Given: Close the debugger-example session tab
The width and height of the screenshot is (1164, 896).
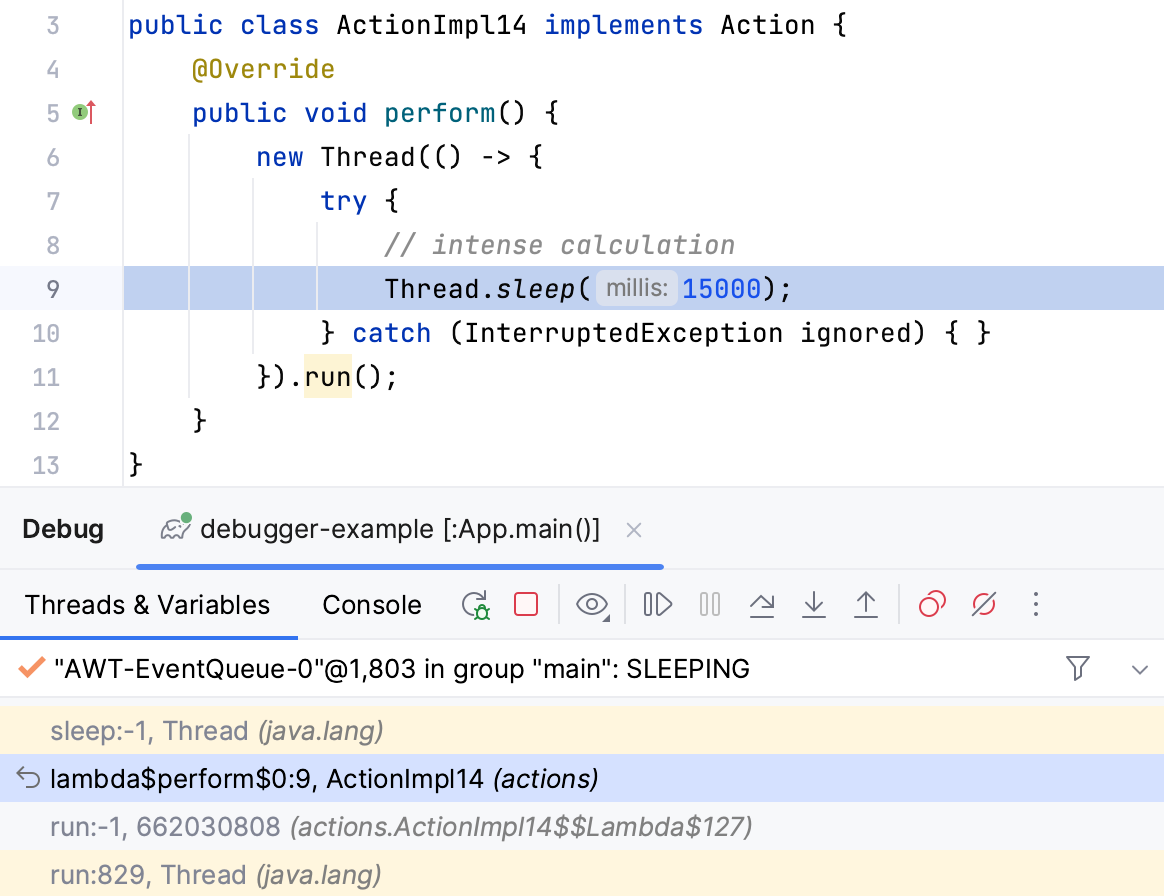Looking at the screenshot, I should (x=634, y=530).
